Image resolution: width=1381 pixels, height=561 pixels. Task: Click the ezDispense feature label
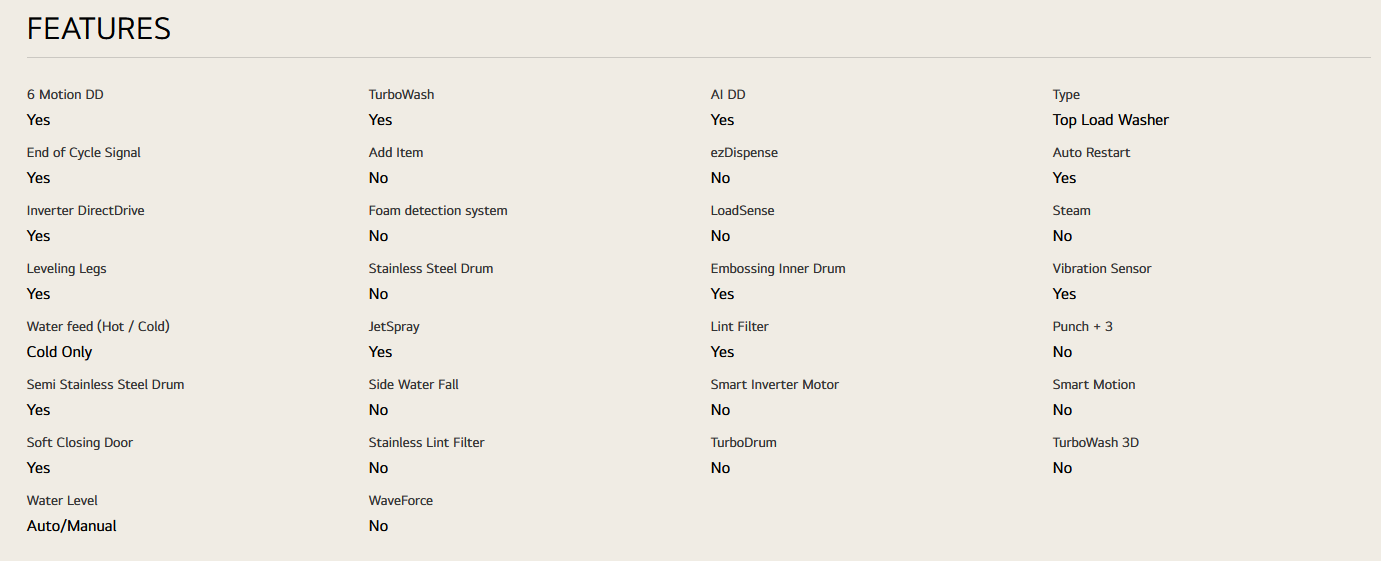[x=744, y=153]
